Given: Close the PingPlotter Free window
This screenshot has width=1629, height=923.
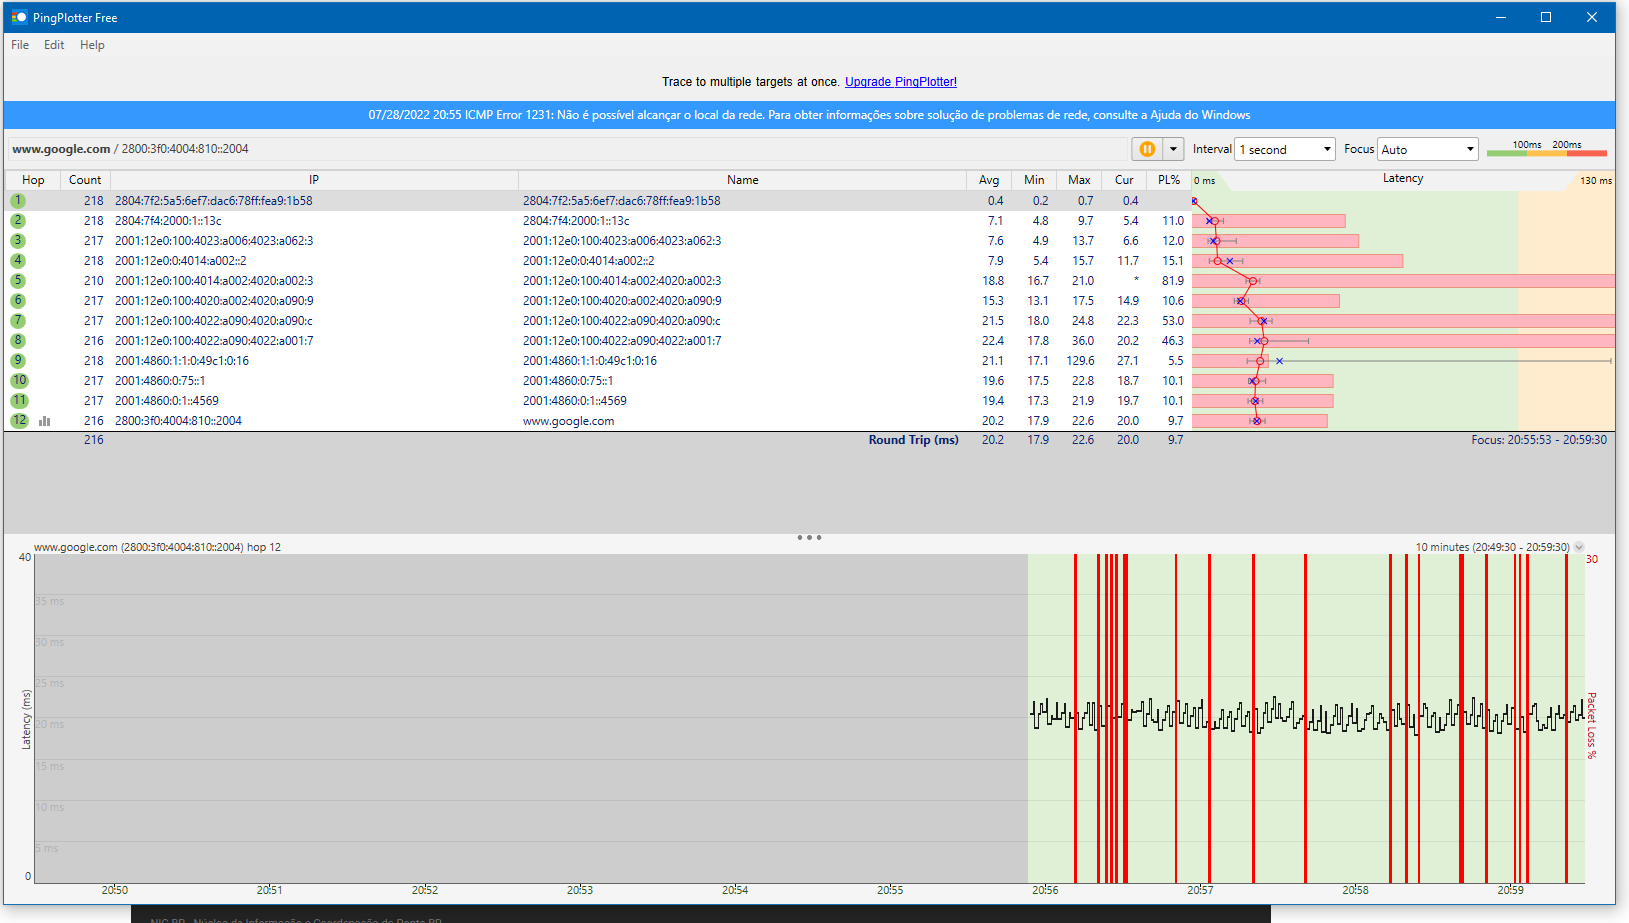Looking at the screenshot, I should click(1592, 17).
